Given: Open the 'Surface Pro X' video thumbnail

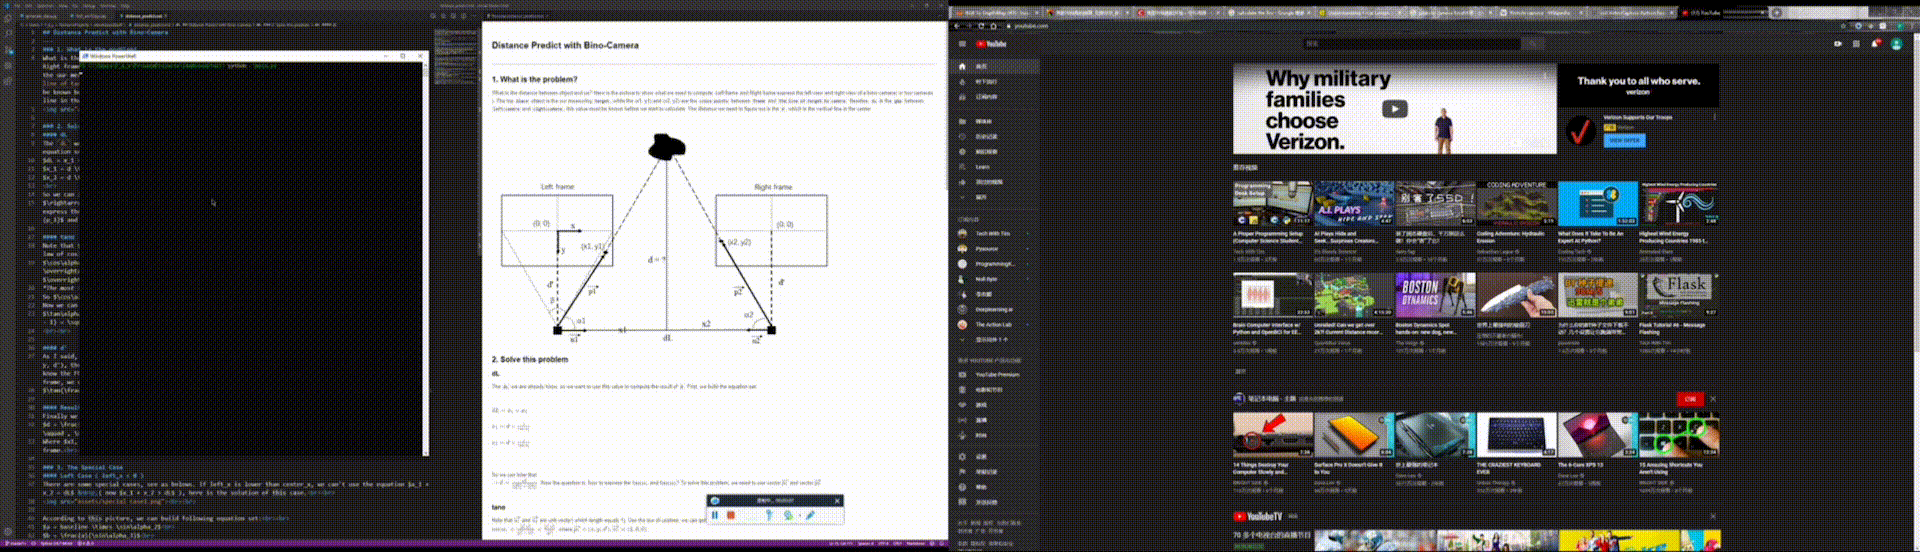Looking at the screenshot, I should coord(1354,434).
